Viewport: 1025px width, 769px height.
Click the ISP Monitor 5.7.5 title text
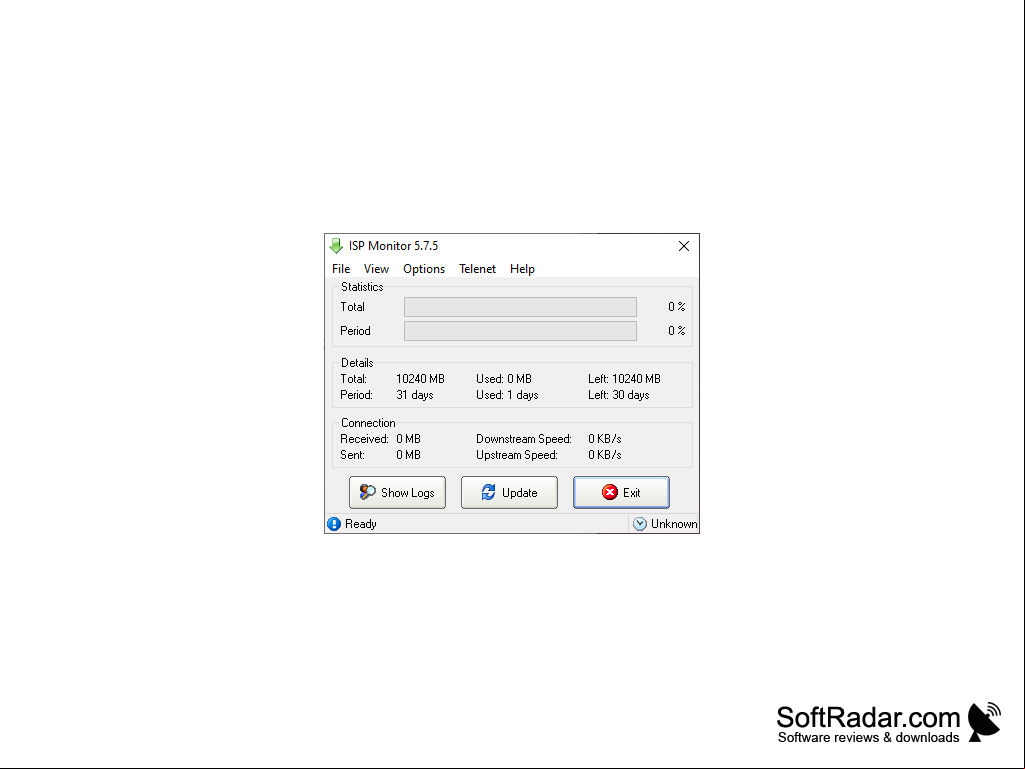pos(394,246)
